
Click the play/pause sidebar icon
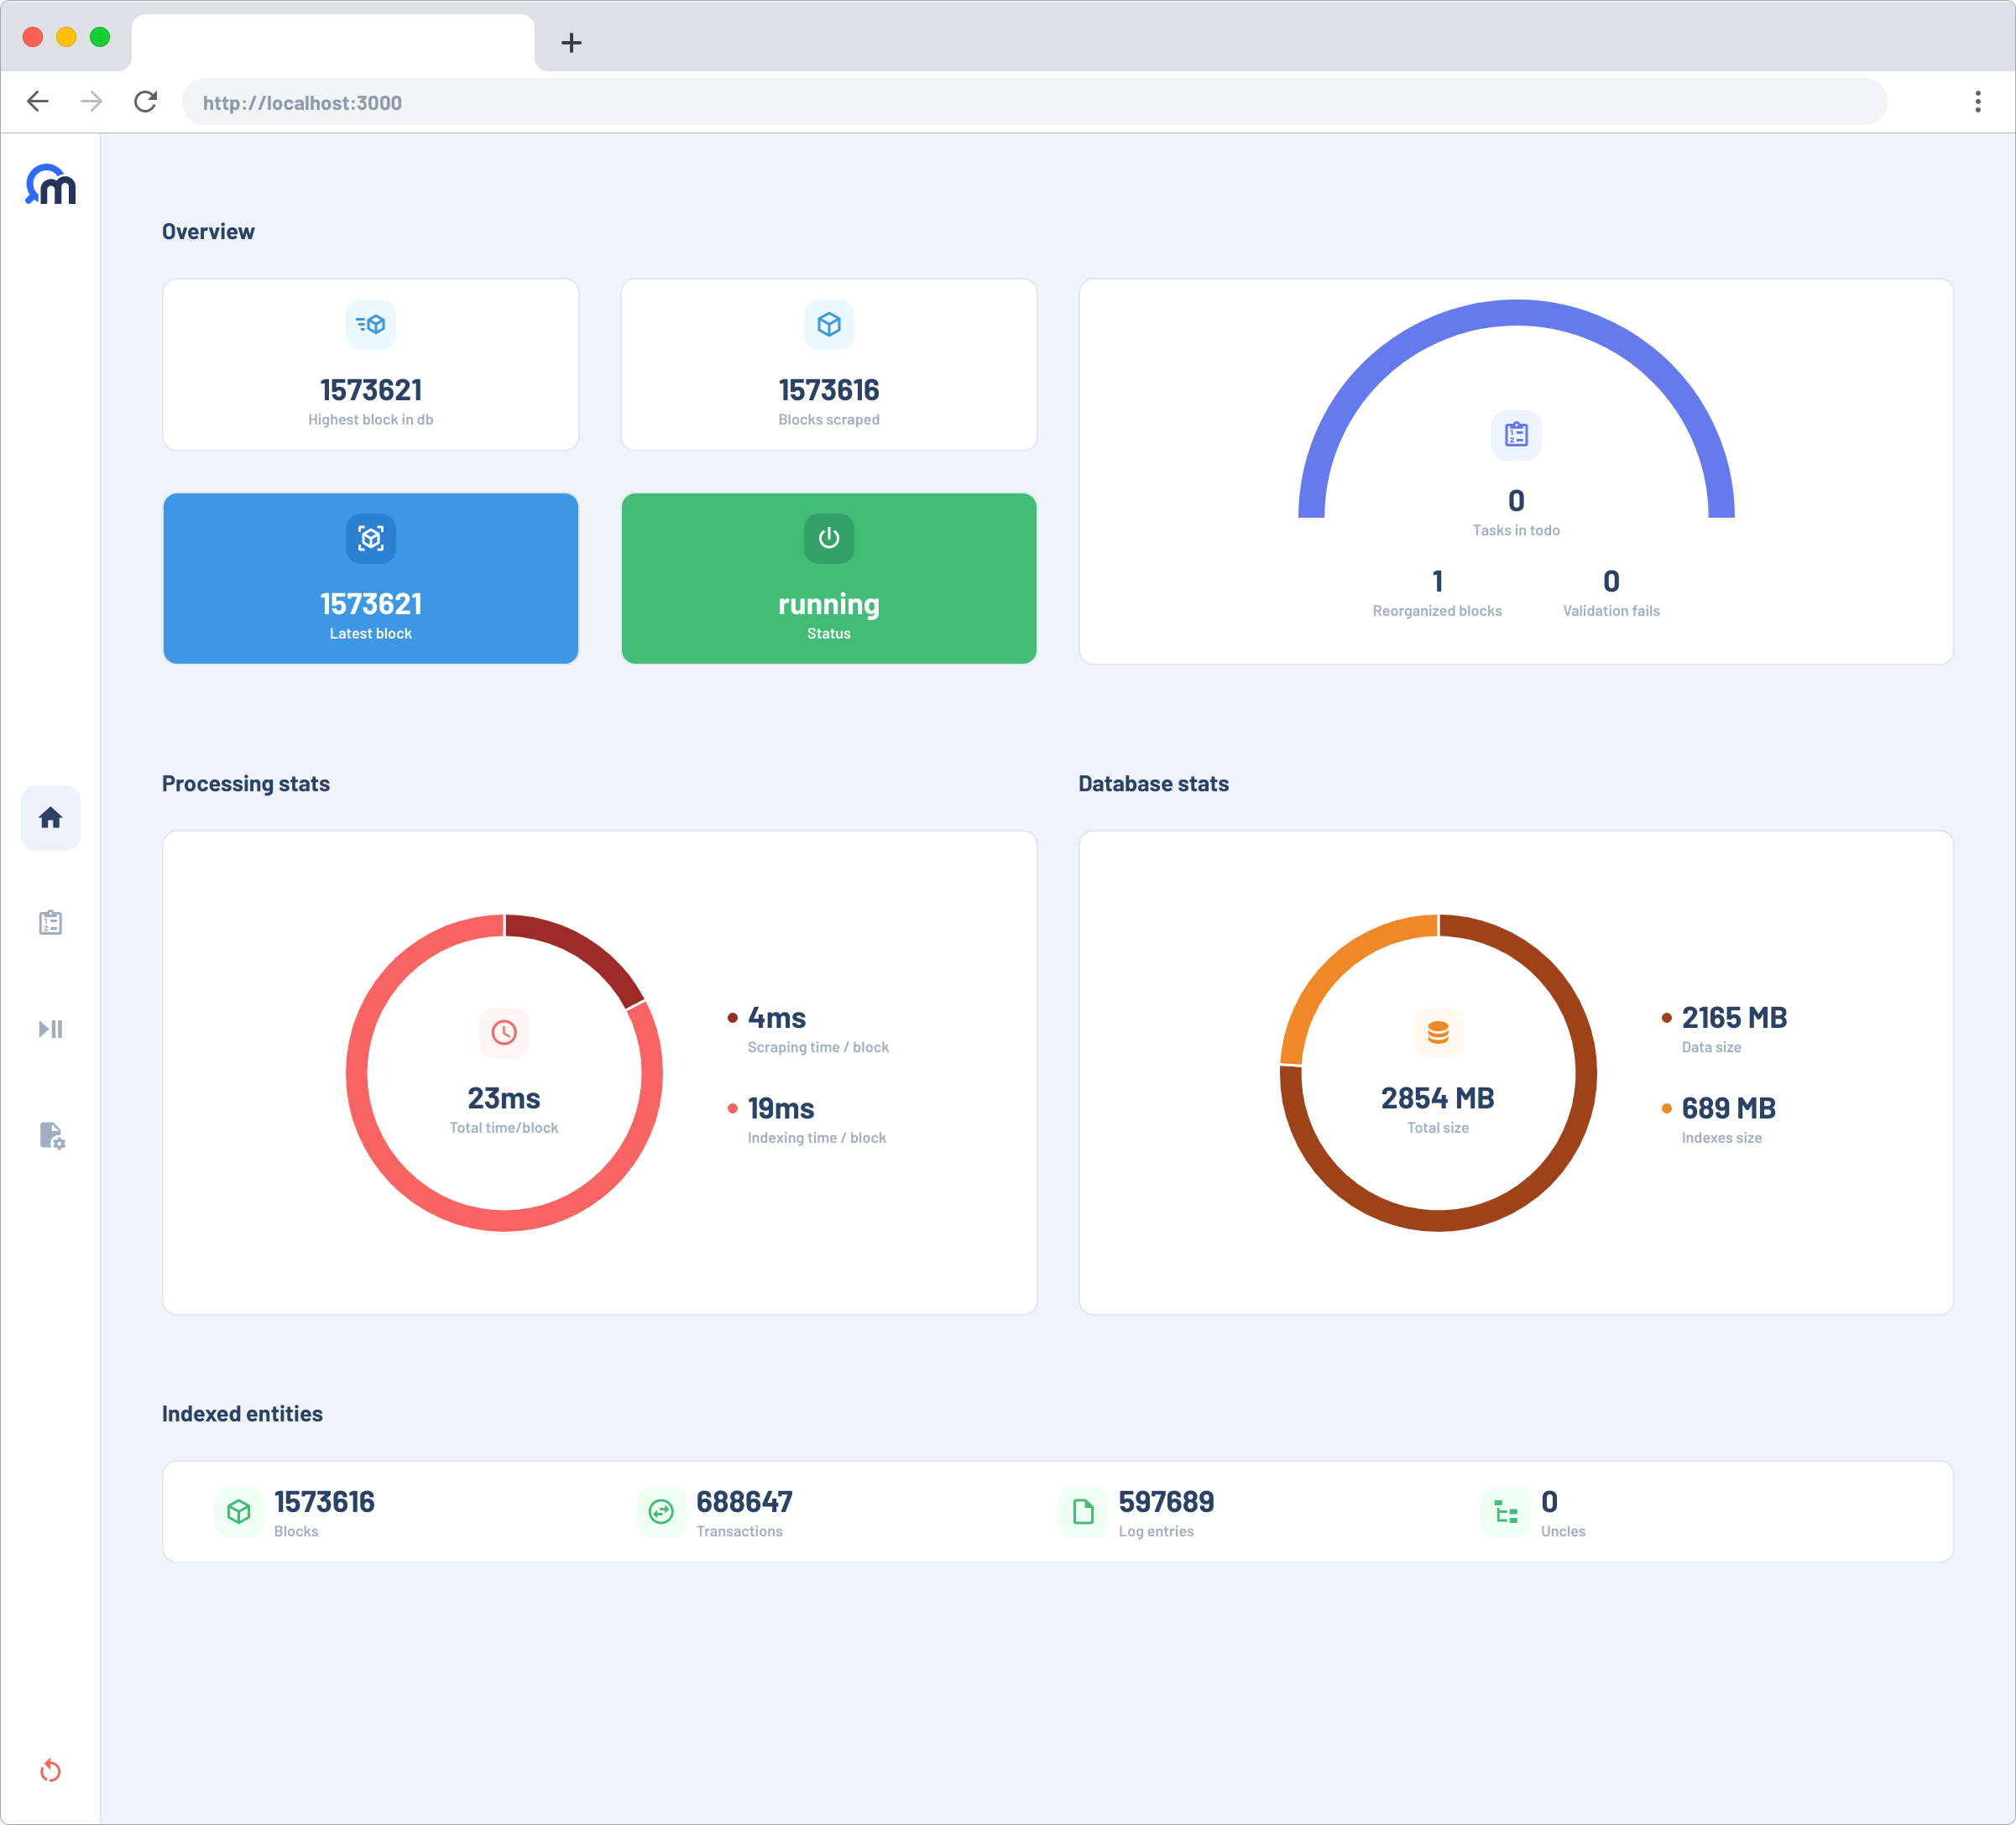pyautogui.click(x=50, y=1029)
